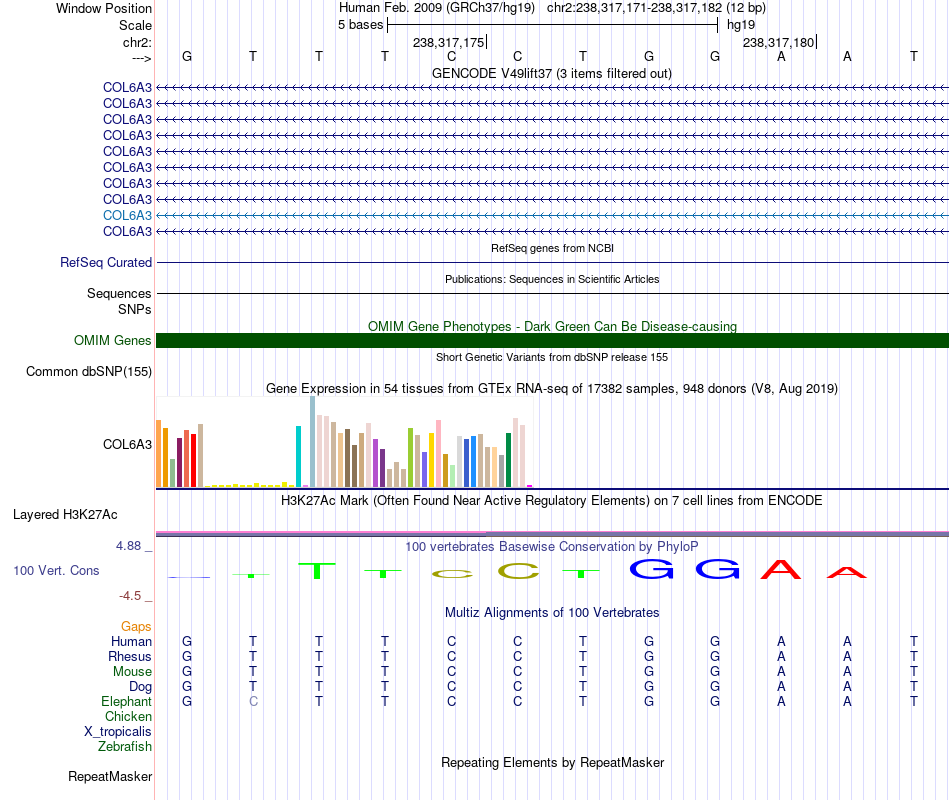Click the chr2: ruler label

tap(137, 42)
